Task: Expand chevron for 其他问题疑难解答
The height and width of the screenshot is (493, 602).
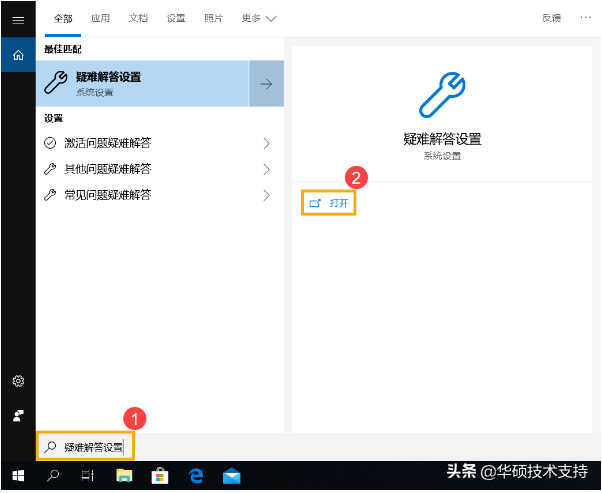Action: [267, 169]
